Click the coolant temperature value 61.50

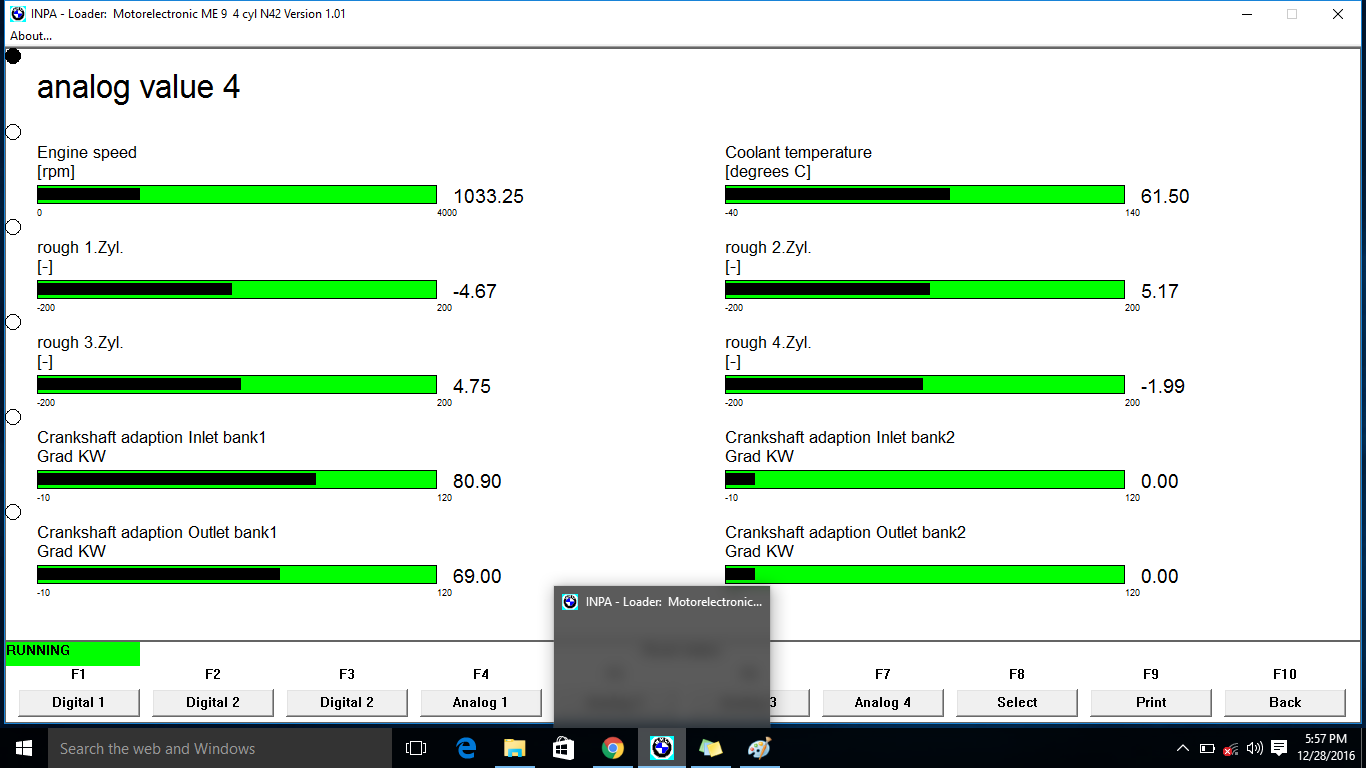pos(1165,197)
